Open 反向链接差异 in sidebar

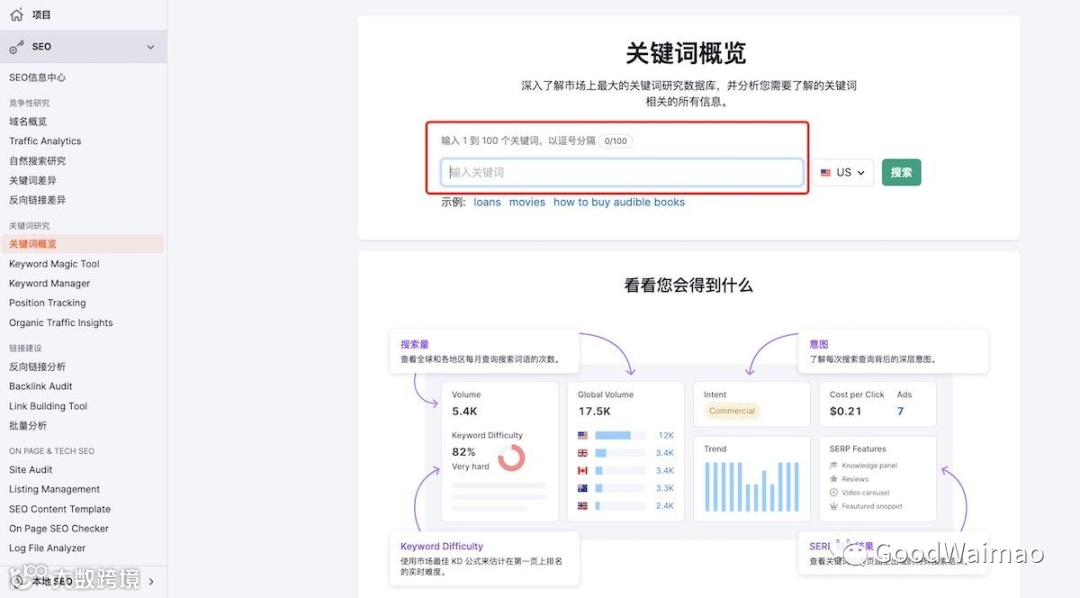pyautogui.click(x=37, y=200)
